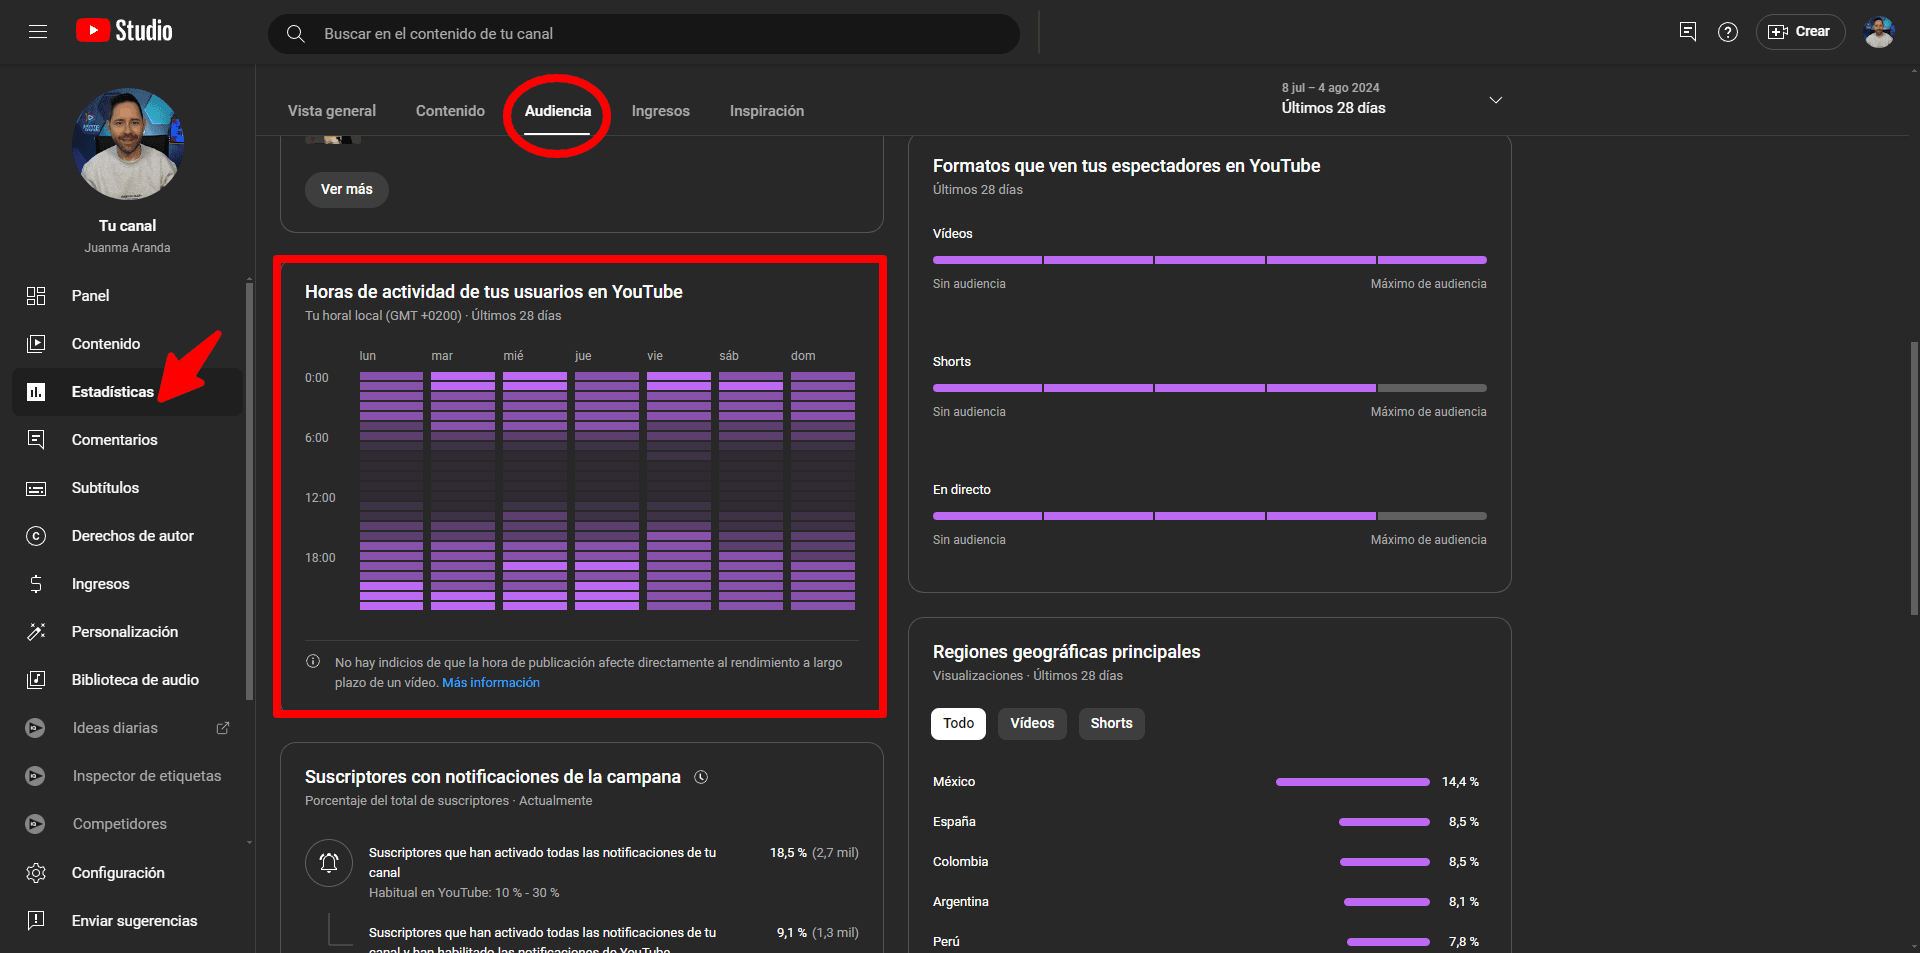Screen dimensions: 1920x953
Task: Click the Biblioteca de audio icon
Action: pos(36,680)
